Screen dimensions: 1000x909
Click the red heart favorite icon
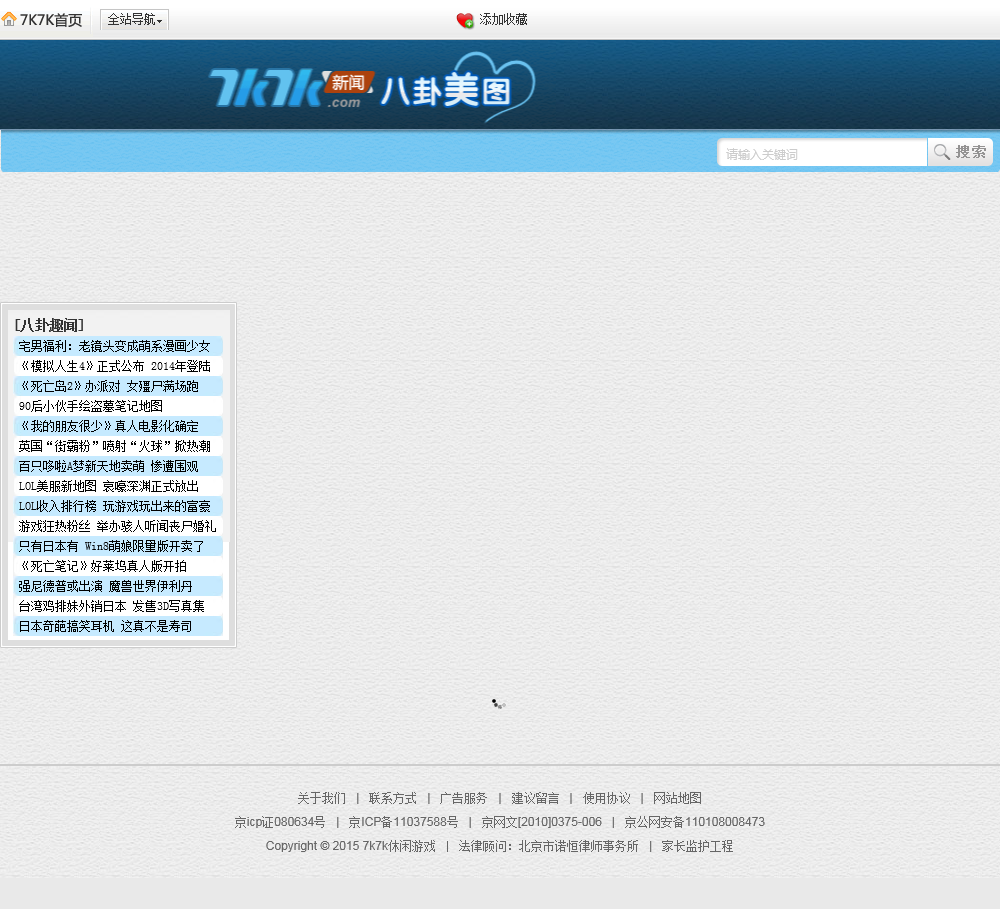pyautogui.click(x=465, y=20)
